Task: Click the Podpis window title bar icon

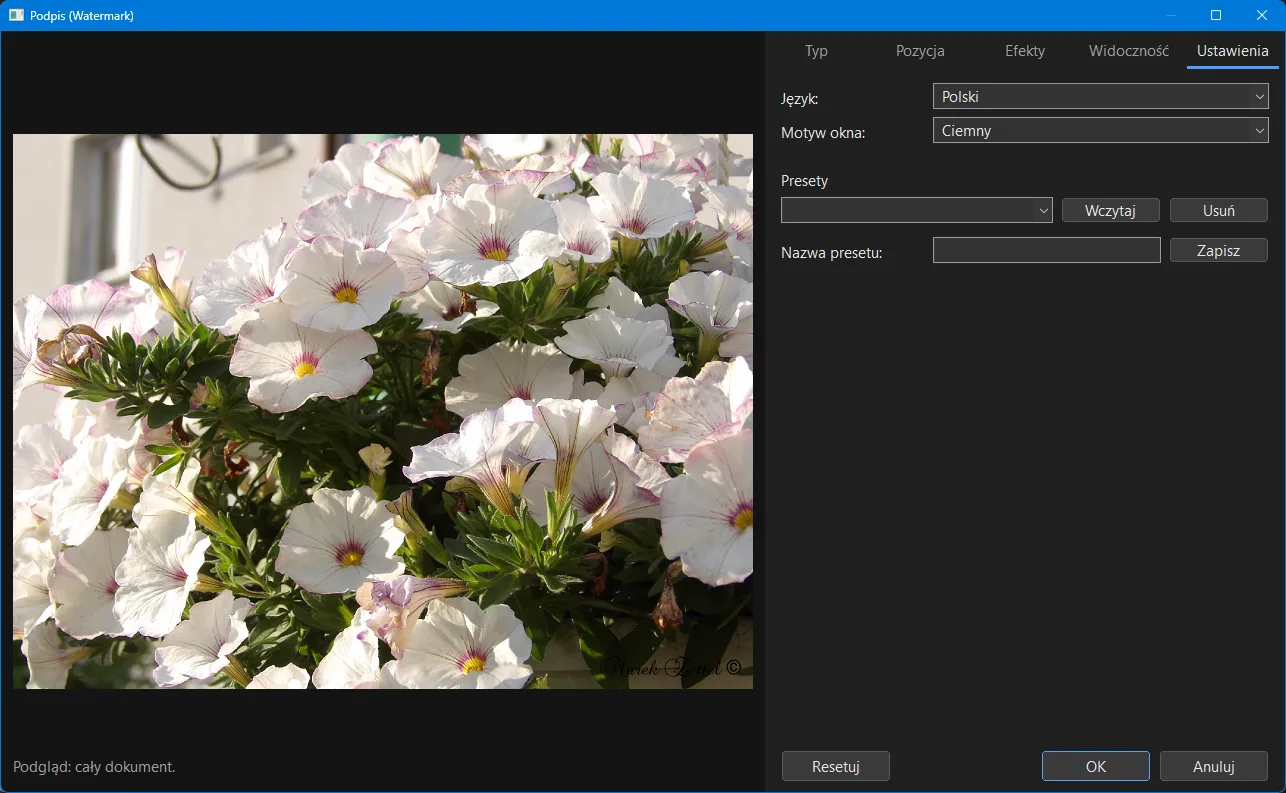Action: 16,15
